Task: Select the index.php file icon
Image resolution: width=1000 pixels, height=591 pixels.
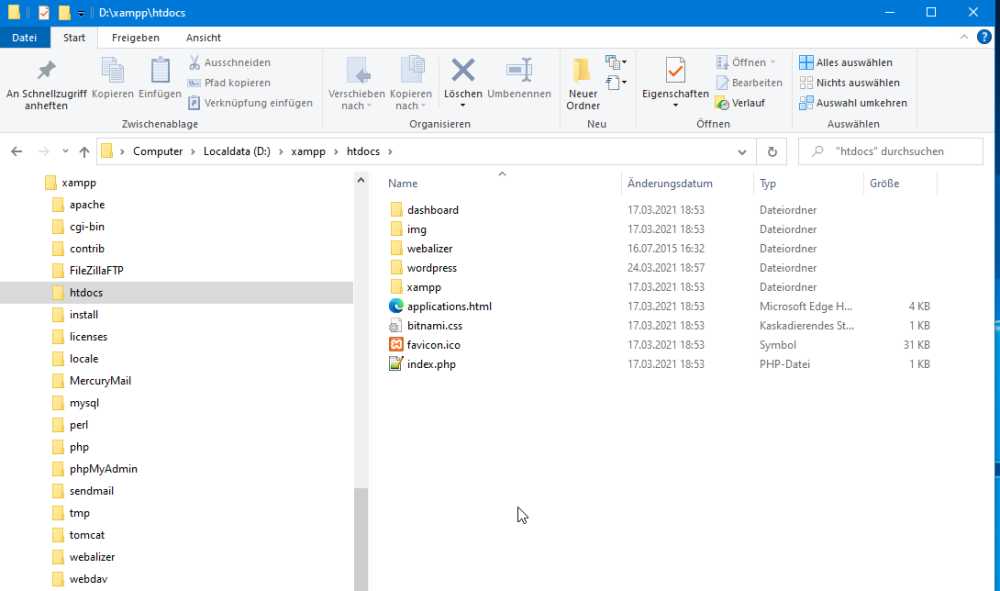Action: pyautogui.click(x=396, y=364)
